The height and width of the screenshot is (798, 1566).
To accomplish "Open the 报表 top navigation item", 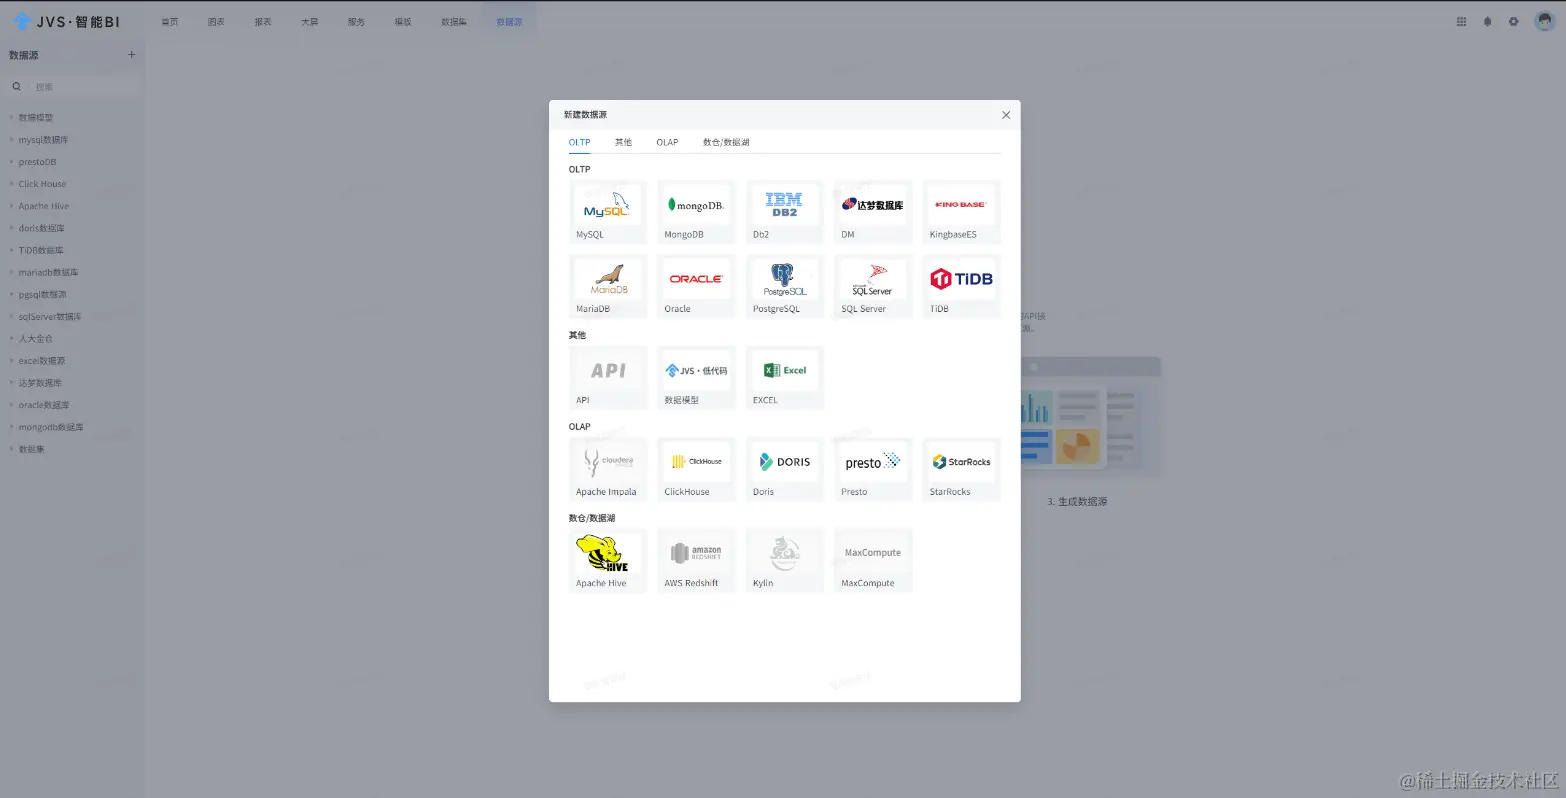I will pyautogui.click(x=263, y=22).
